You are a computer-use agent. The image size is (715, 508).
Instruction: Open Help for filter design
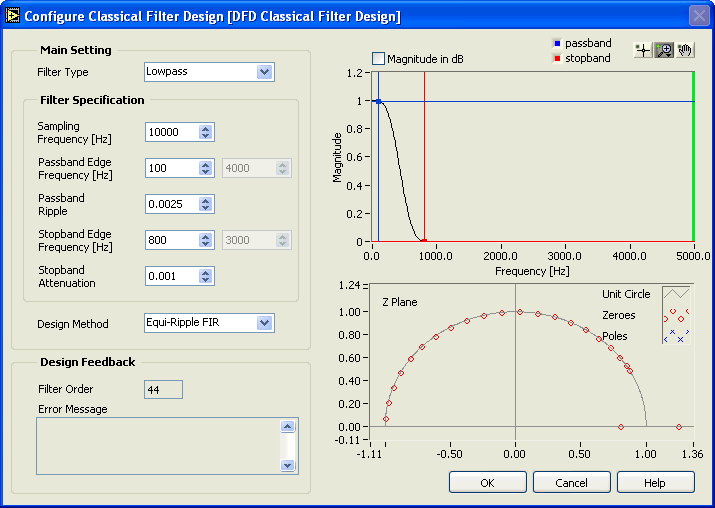pos(655,482)
